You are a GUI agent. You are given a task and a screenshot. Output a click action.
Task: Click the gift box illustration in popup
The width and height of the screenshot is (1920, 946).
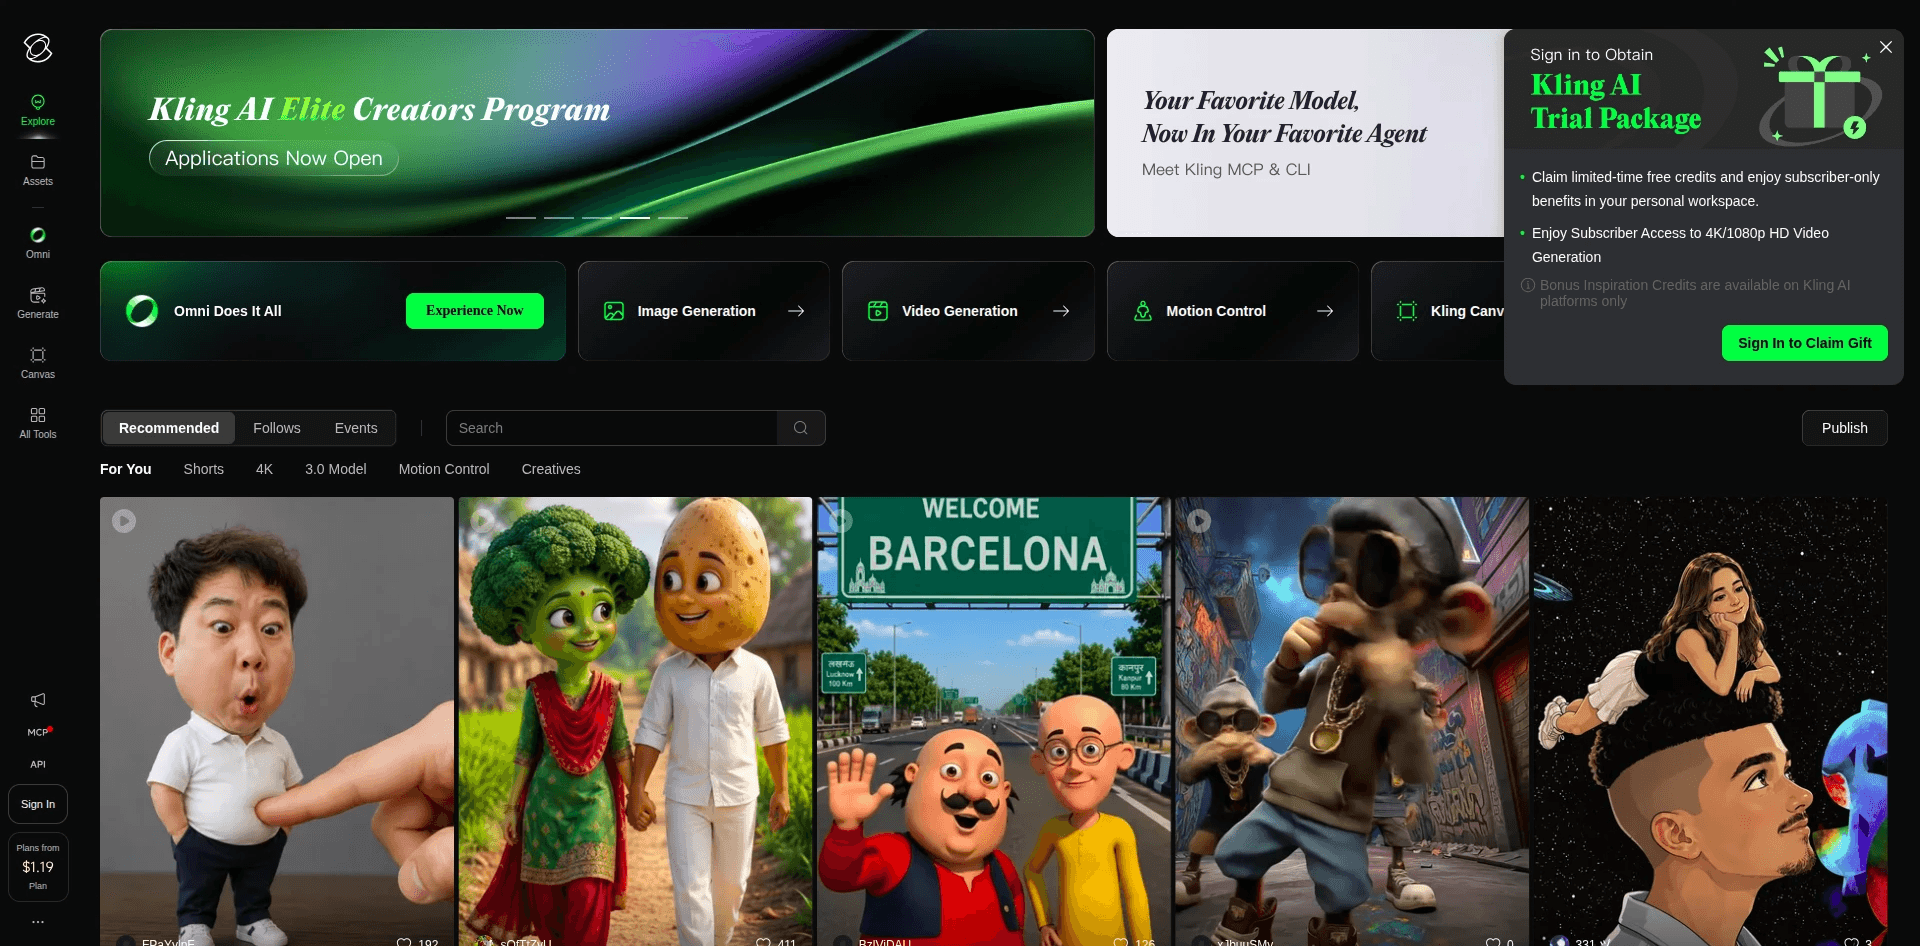tap(1820, 95)
